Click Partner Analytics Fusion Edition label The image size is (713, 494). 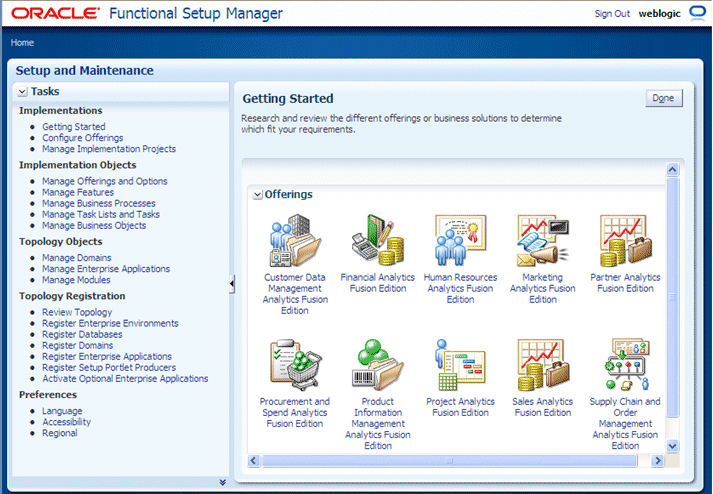[625, 283]
